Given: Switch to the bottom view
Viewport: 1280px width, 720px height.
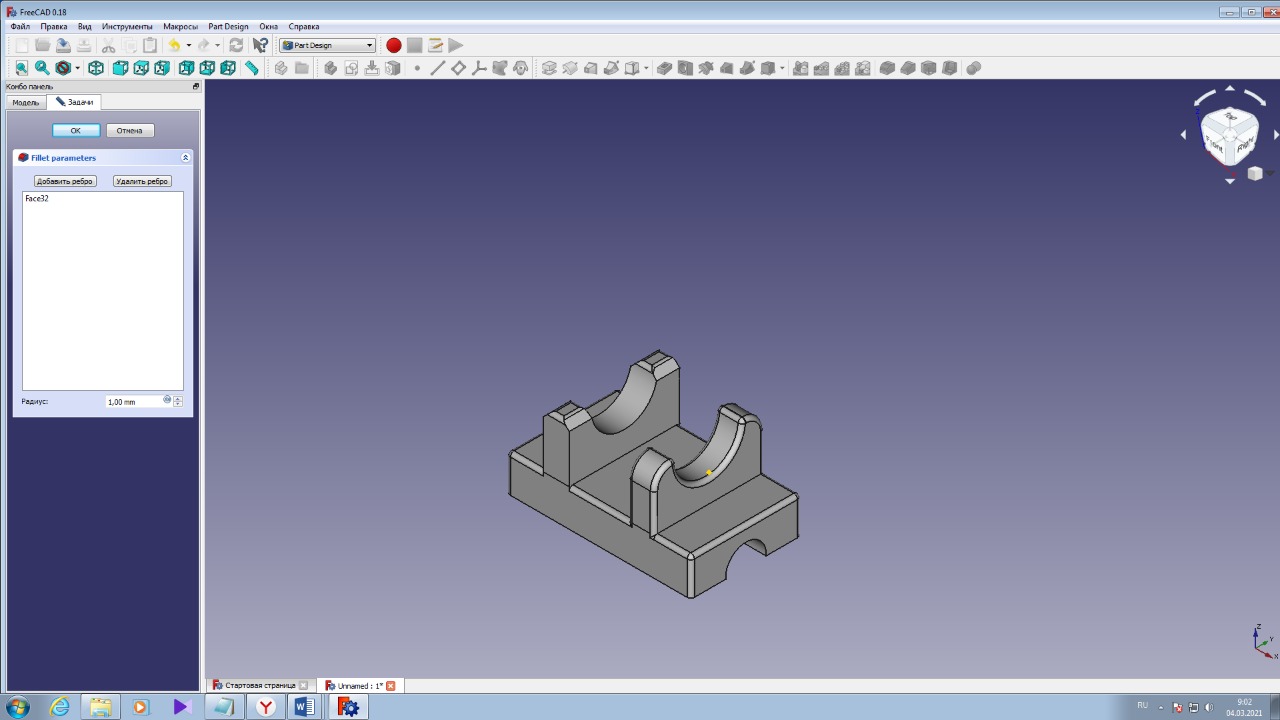Looking at the screenshot, I should pyautogui.click(x=207, y=68).
